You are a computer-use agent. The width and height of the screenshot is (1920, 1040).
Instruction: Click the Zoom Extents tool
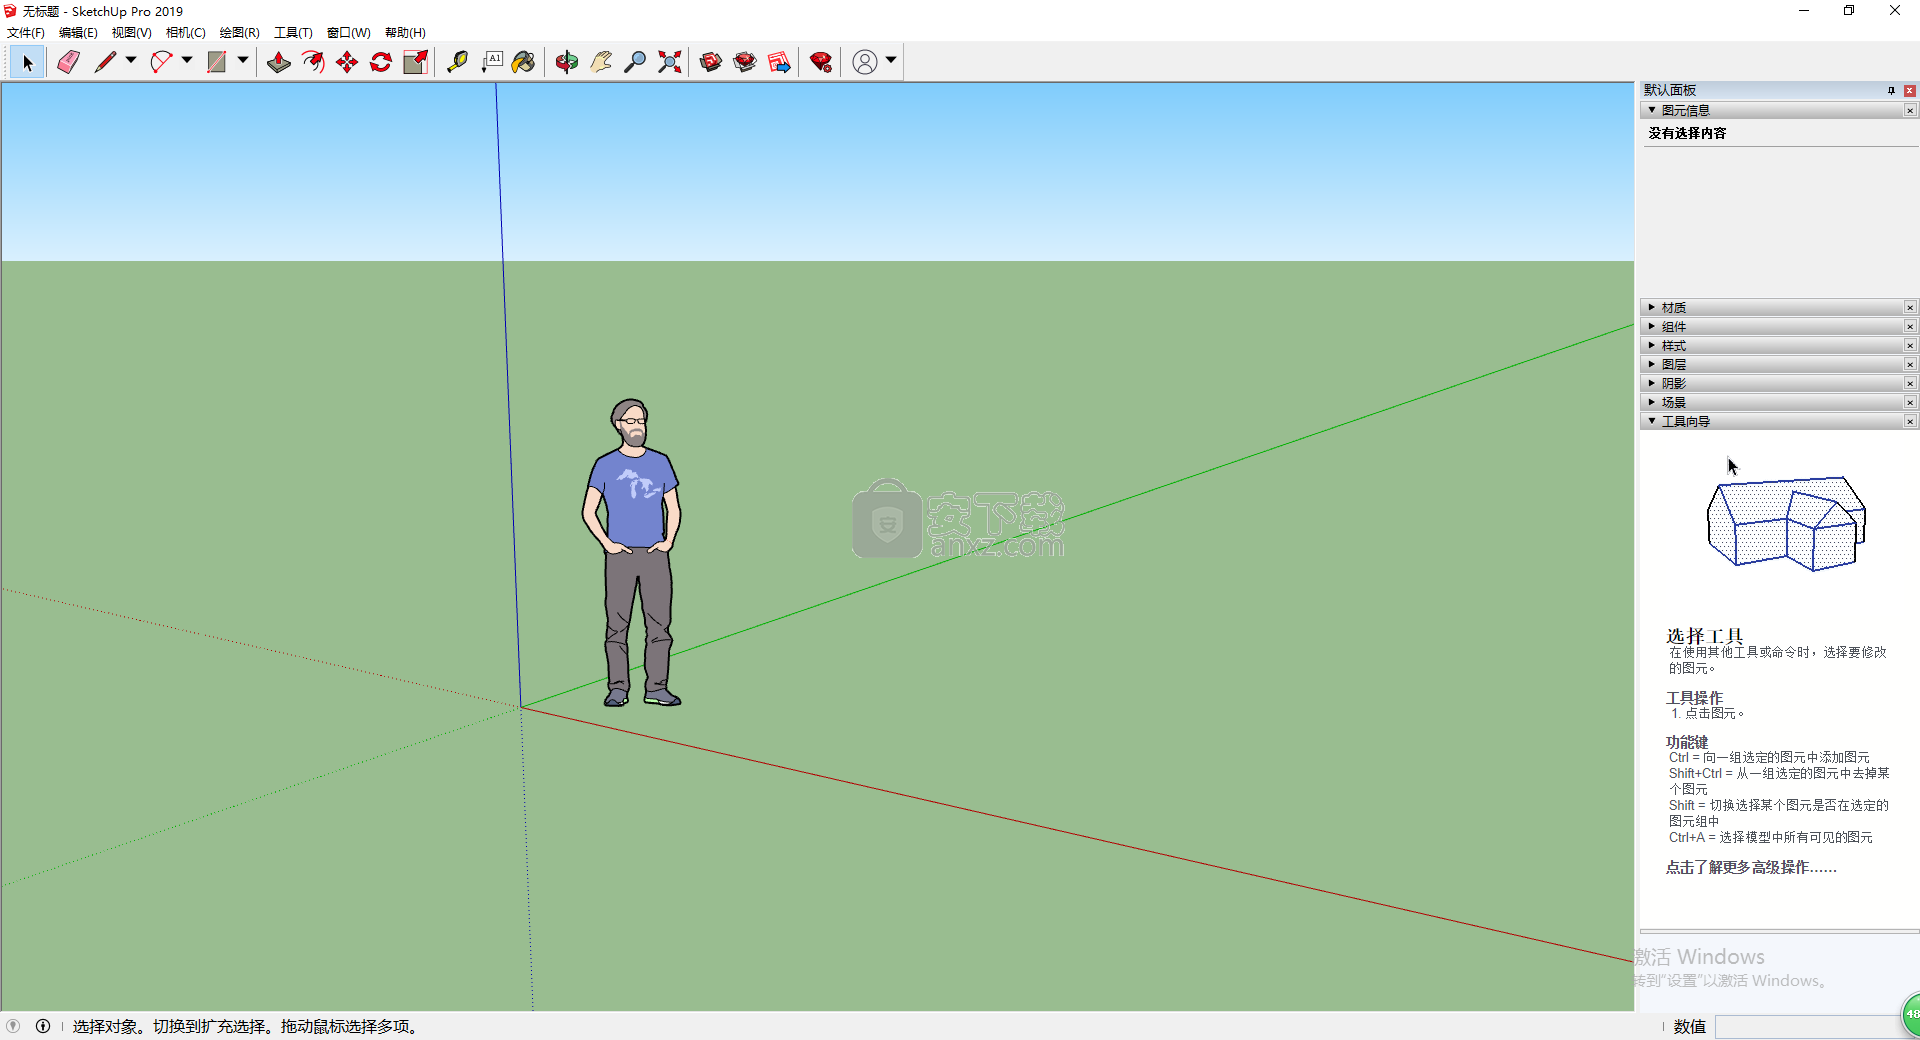(x=669, y=62)
